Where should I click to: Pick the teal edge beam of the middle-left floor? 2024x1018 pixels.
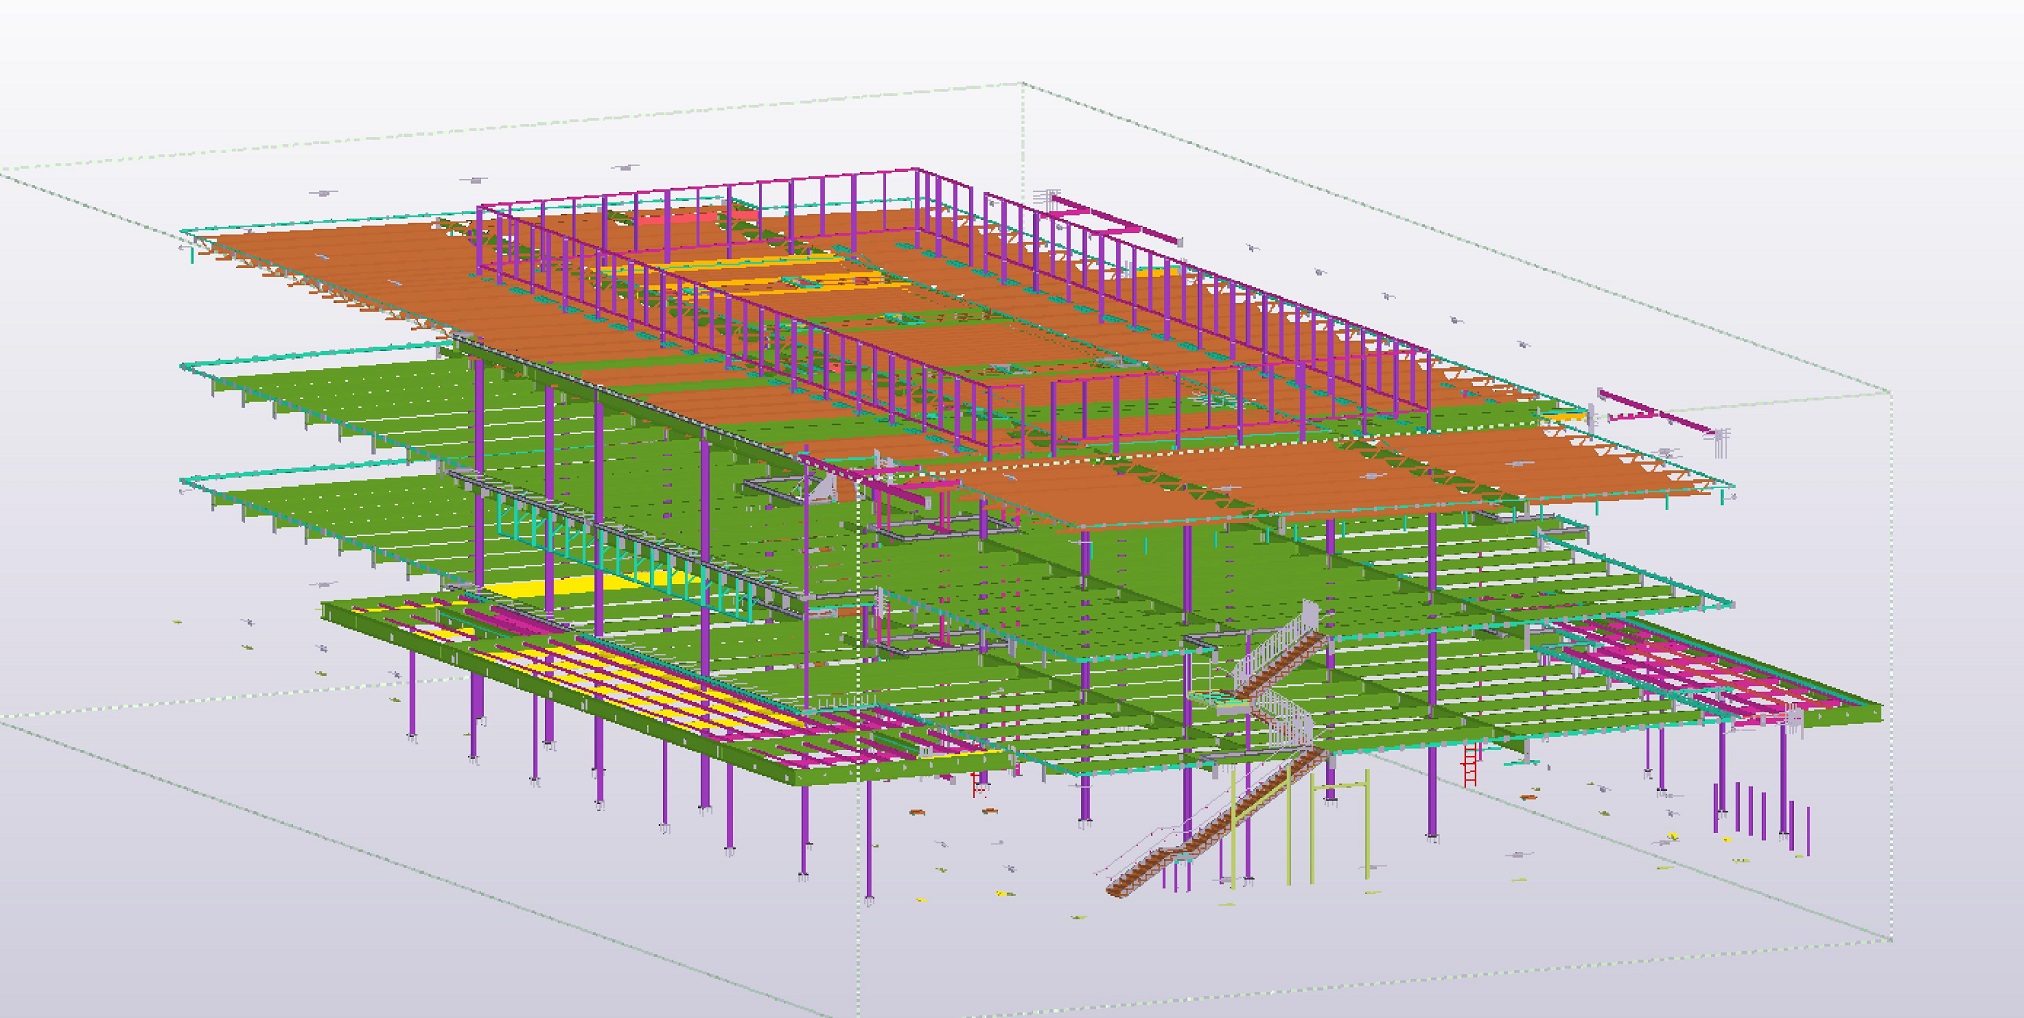pyautogui.click(x=300, y=480)
